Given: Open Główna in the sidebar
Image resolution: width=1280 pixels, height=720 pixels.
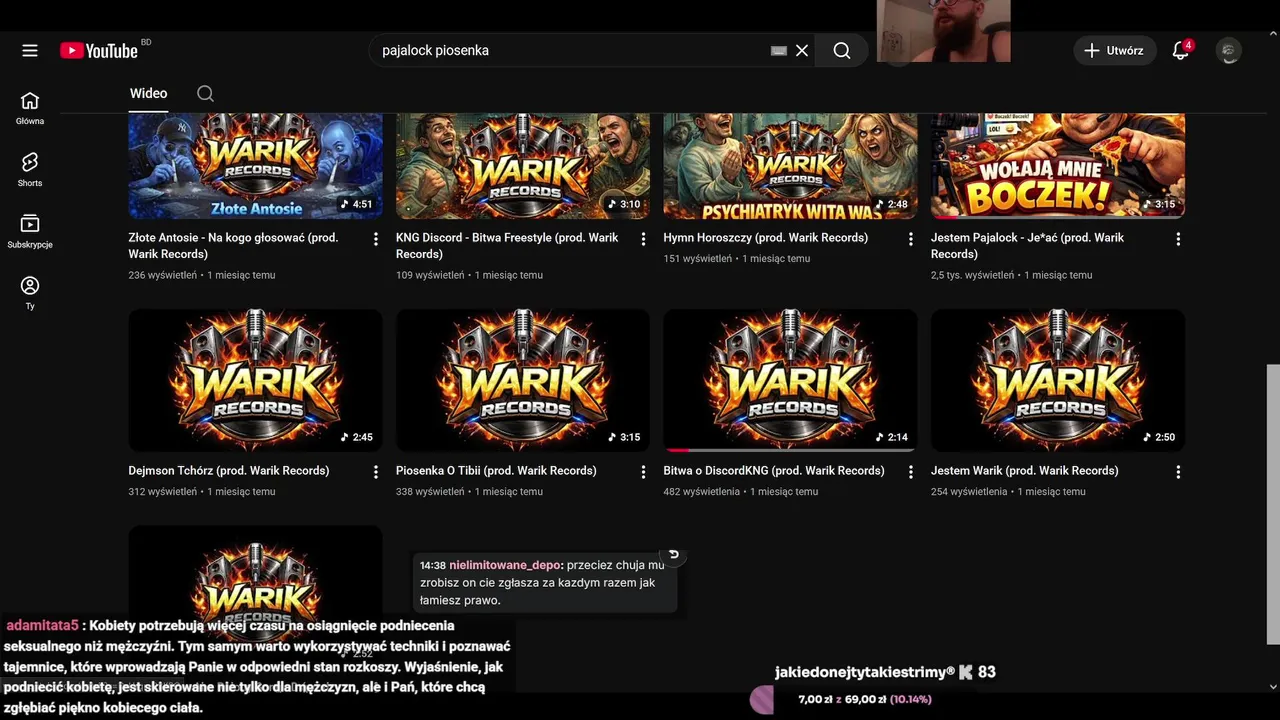Looking at the screenshot, I should (30, 108).
